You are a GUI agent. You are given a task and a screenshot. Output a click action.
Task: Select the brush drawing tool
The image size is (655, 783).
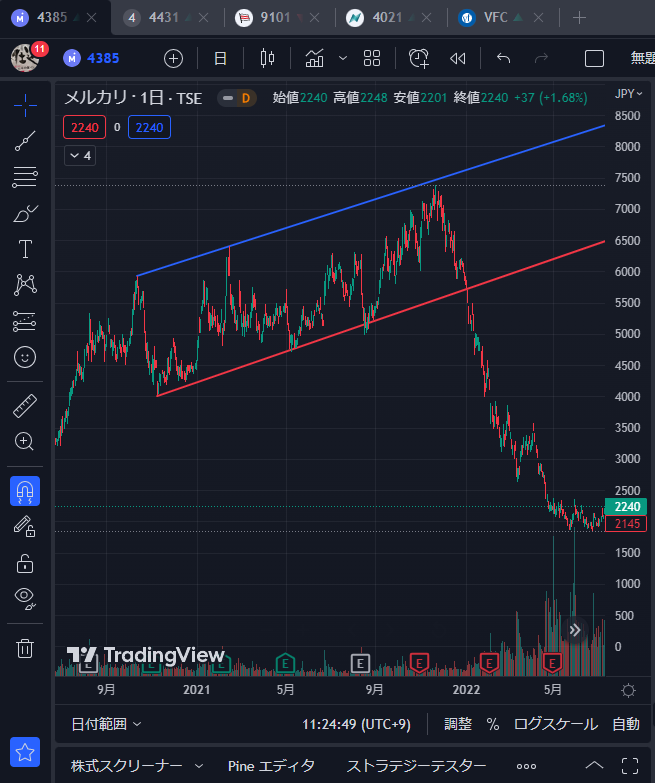pyautogui.click(x=25, y=213)
